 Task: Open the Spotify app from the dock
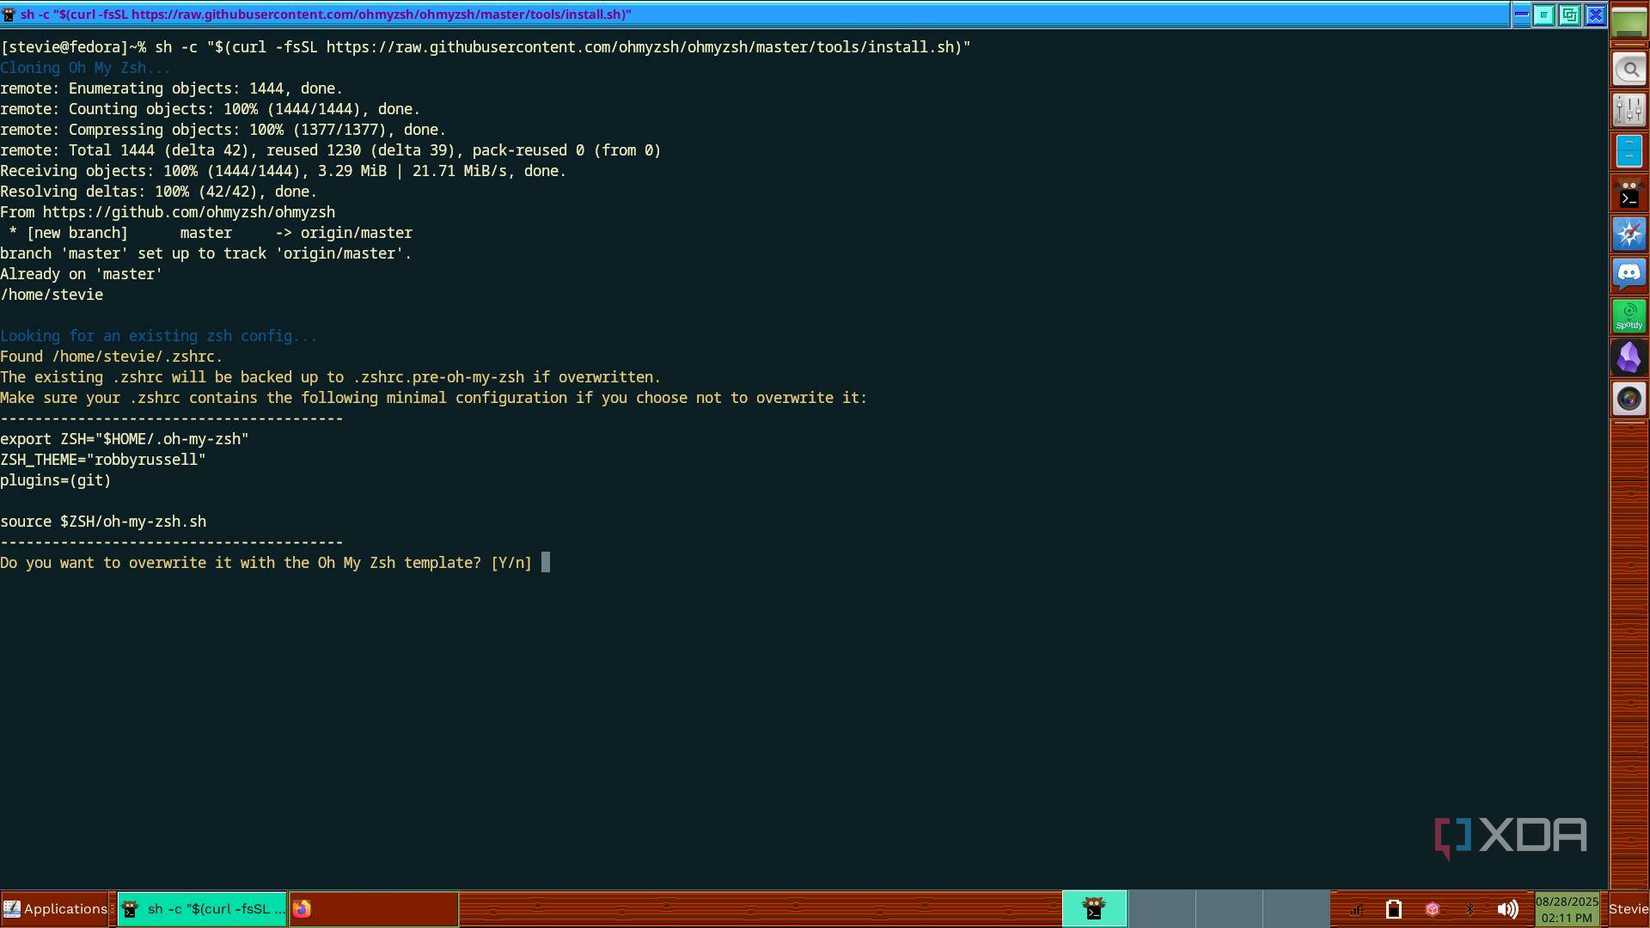coord(1629,314)
